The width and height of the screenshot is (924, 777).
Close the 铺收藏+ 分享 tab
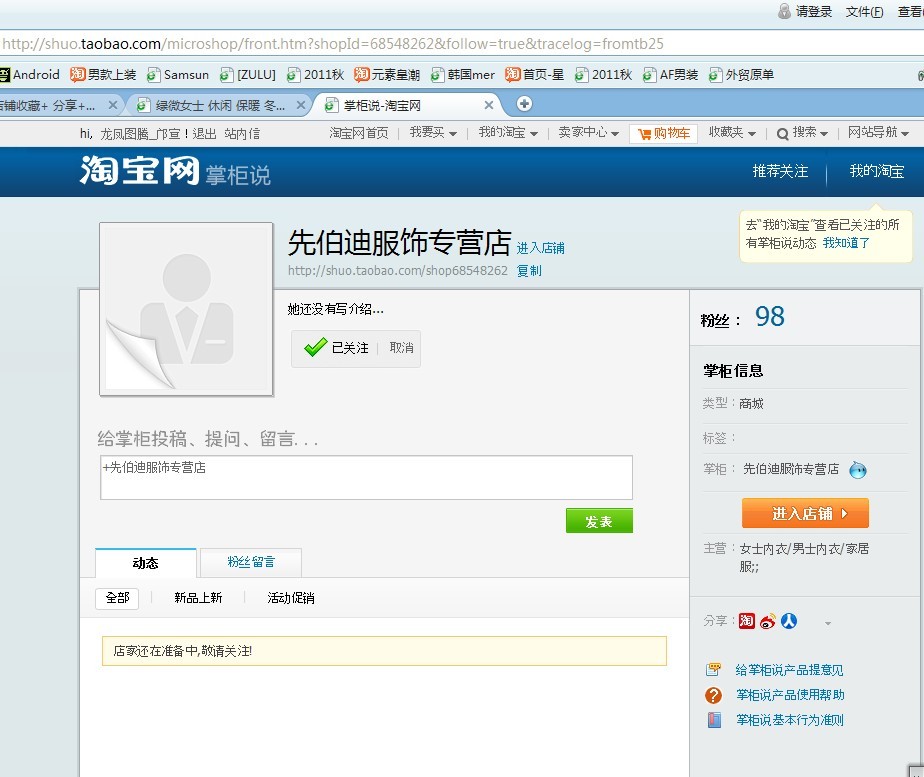click(x=113, y=105)
